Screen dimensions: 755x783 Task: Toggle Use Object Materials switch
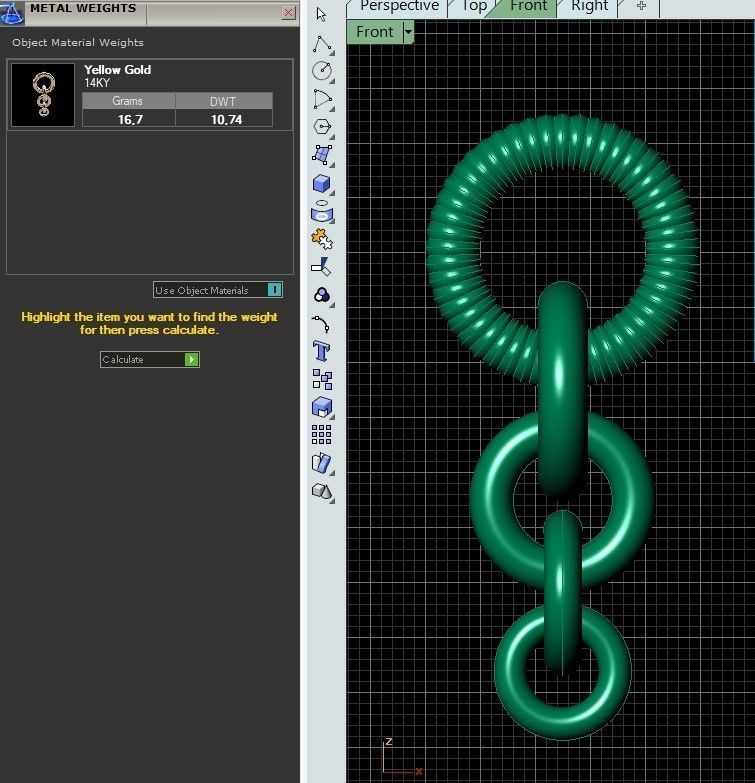point(275,290)
